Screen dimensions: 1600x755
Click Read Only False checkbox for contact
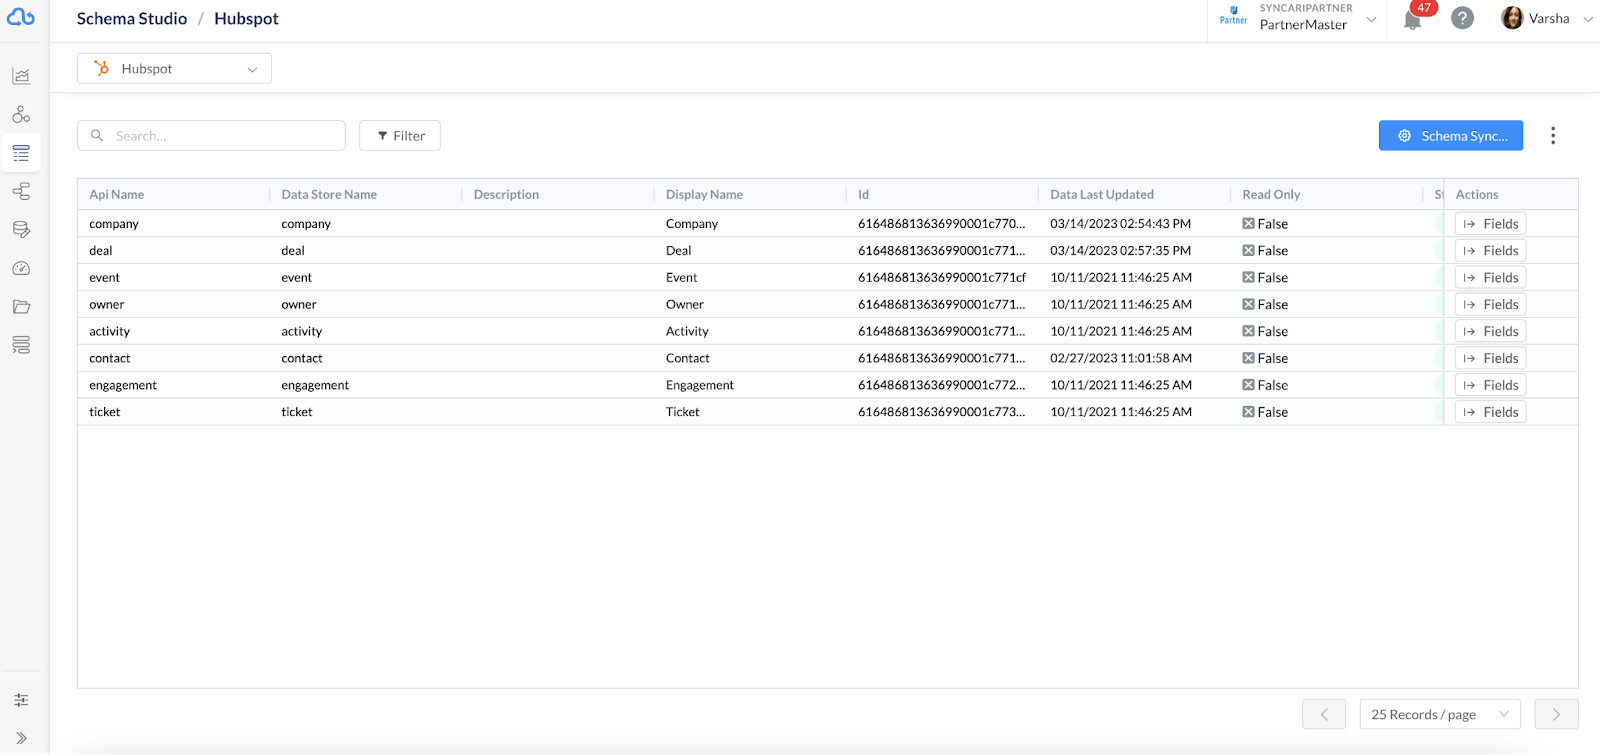tap(1248, 358)
